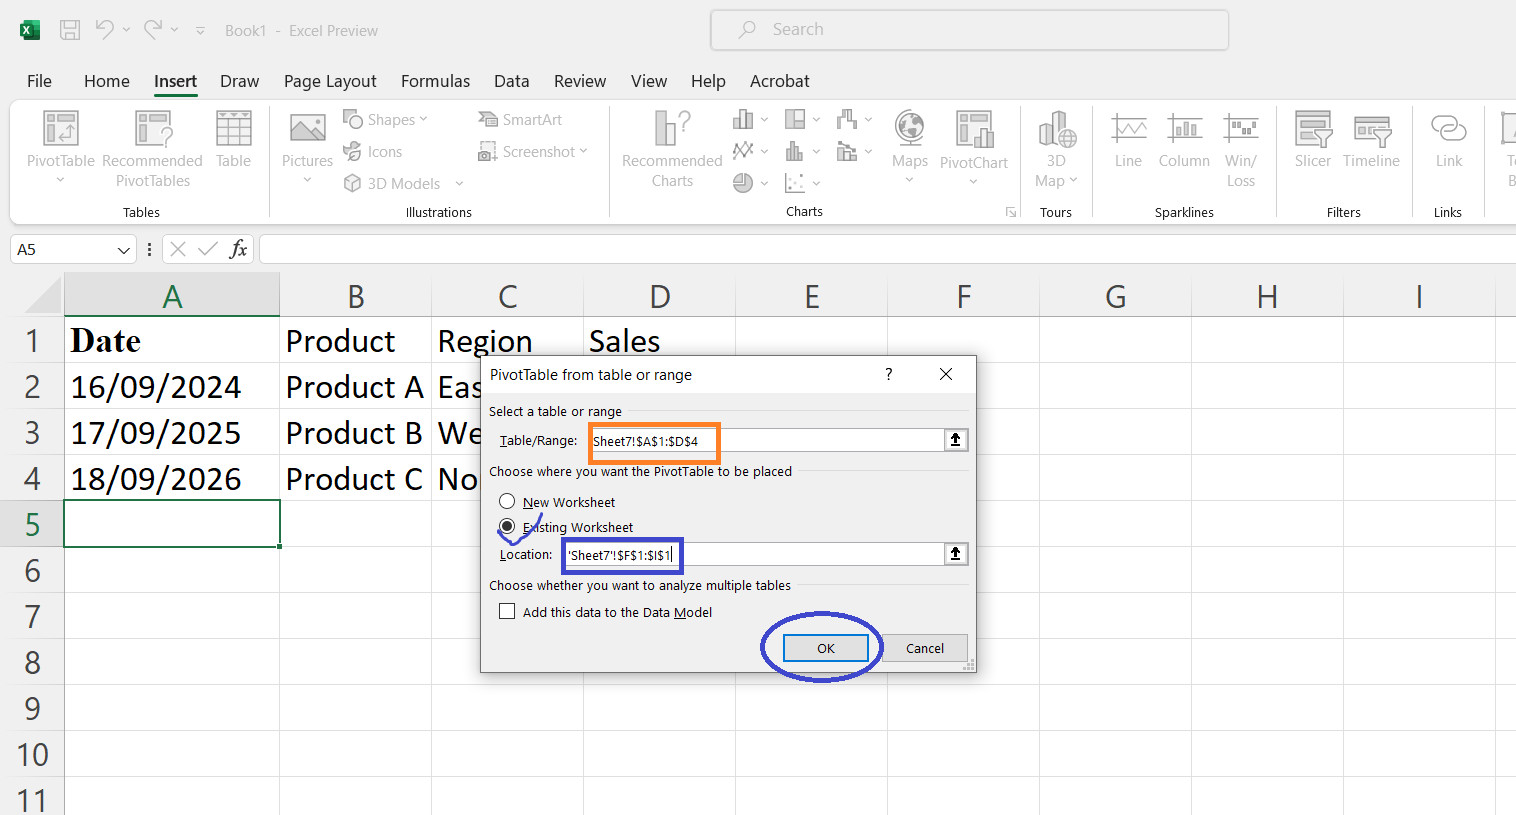Open the Maps chart option

click(x=910, y=148)
